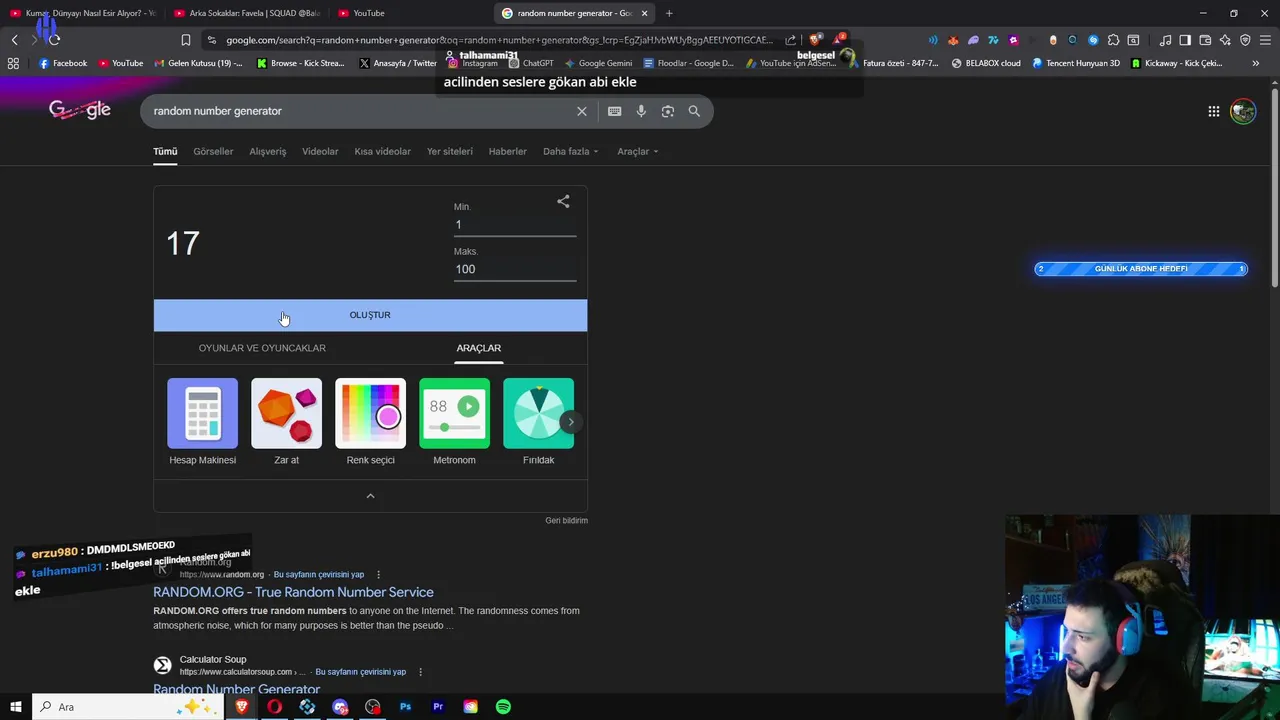This screenshot has width=1280, height=720.
Task: Open the Hesap Makinesi calculator tool
Action: point(203,421)
